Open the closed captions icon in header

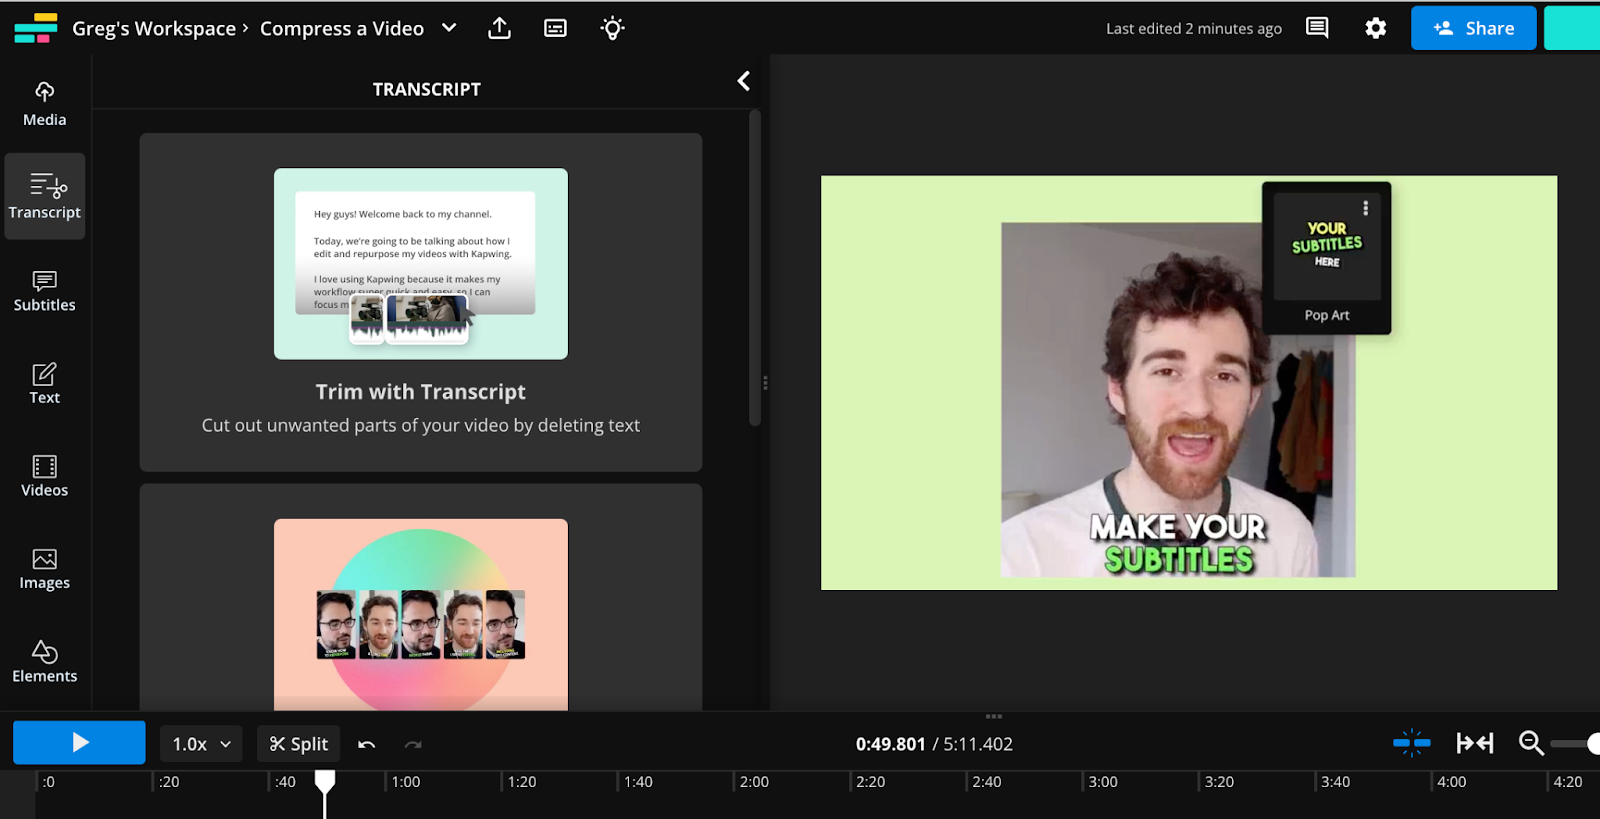555,28
